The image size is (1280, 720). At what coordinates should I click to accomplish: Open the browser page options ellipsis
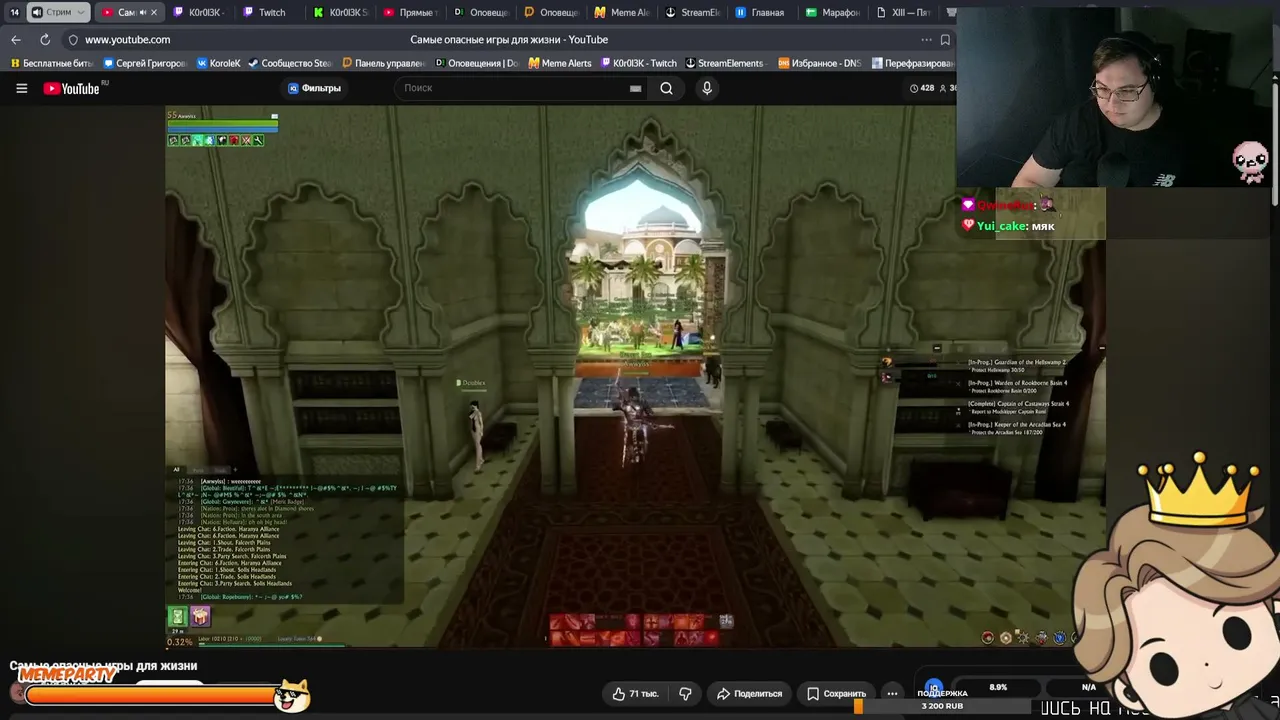[x=926, y=40]
